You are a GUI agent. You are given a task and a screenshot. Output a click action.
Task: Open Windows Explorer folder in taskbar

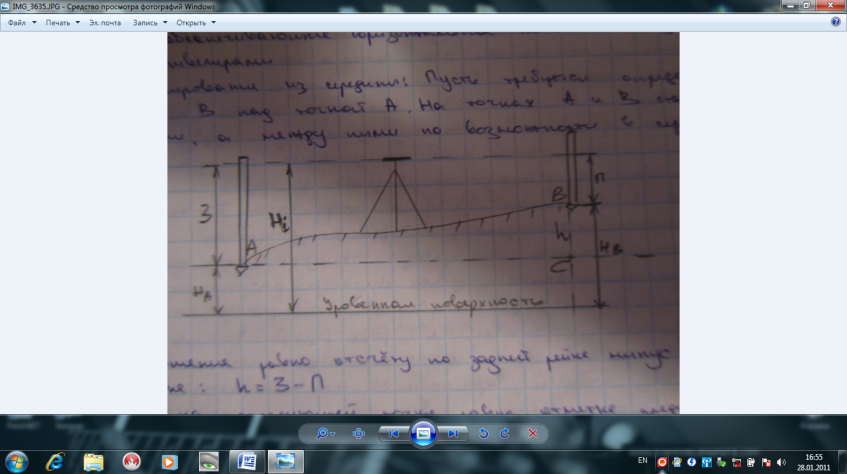(x=93, y=462)
